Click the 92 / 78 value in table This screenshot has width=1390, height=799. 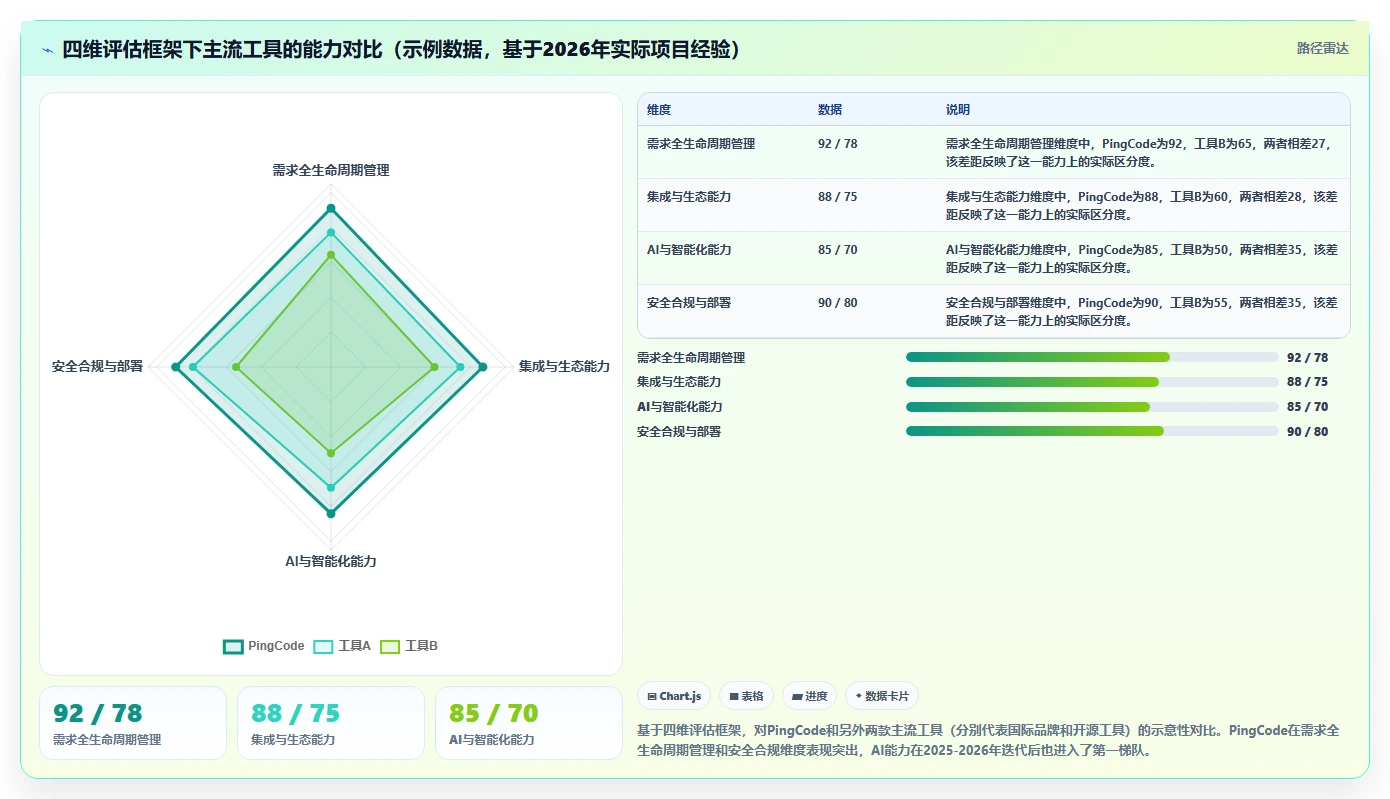pyautogui.click(x=838, y=144)
